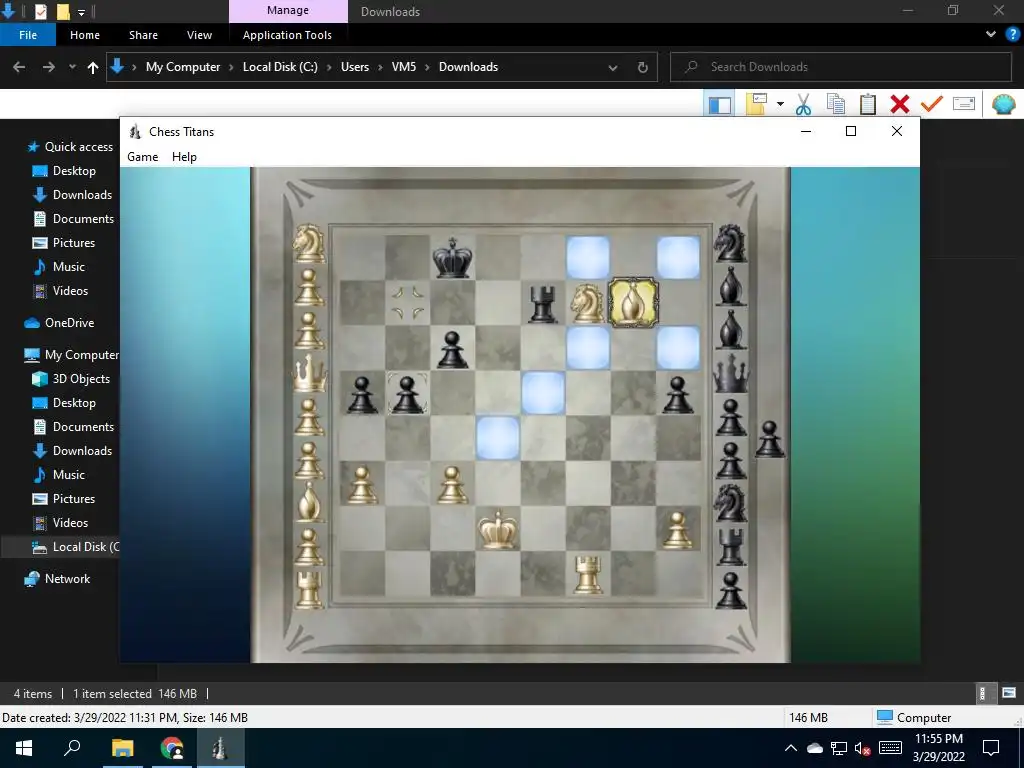1024x768 pixels.
Task: Toggle the preview pane toolbar button
Action: pyautogui.click(x=720, y=104)
